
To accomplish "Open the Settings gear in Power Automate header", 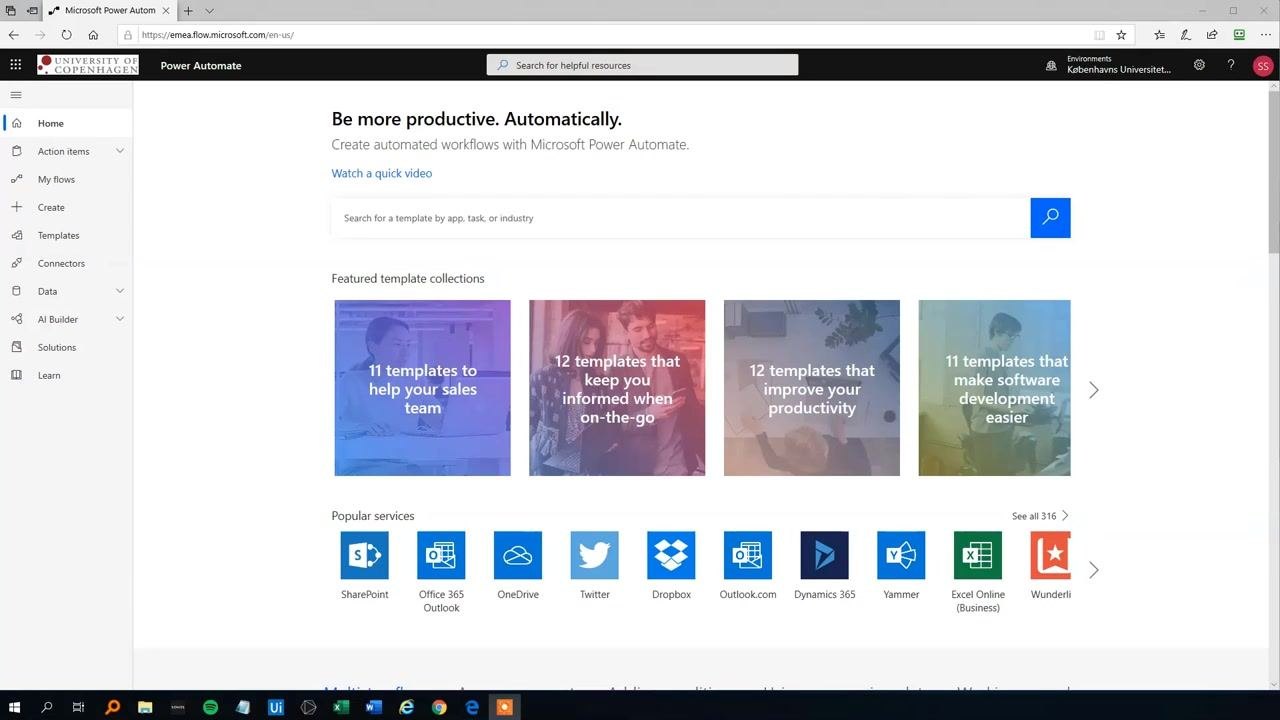I will 1199,65.
